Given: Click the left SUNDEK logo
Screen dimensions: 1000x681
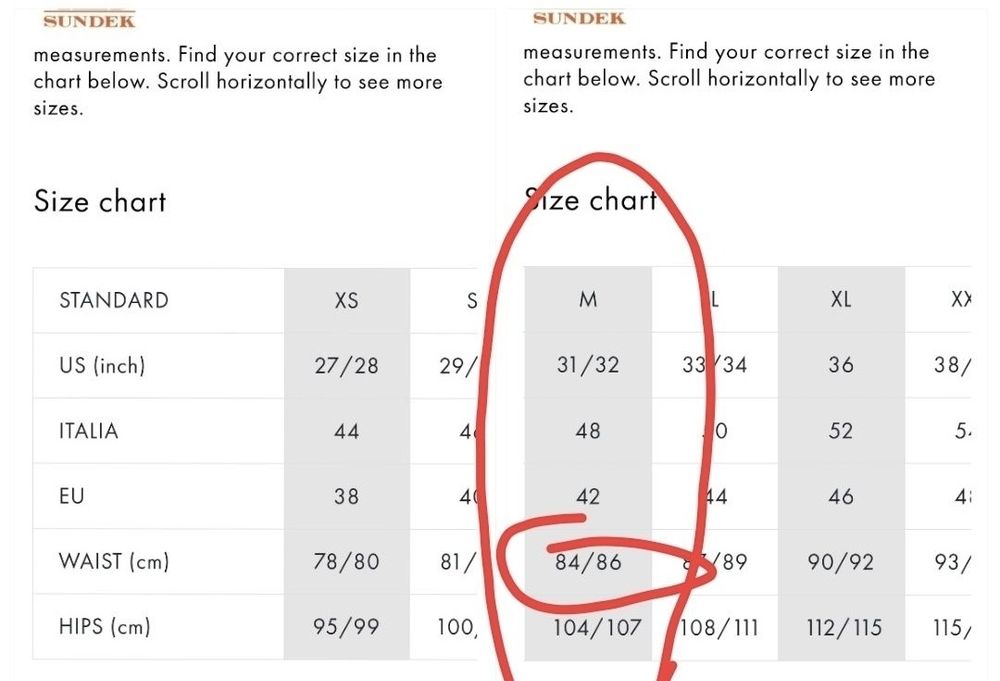Looking at the screenshot, I should coord(89,20).
